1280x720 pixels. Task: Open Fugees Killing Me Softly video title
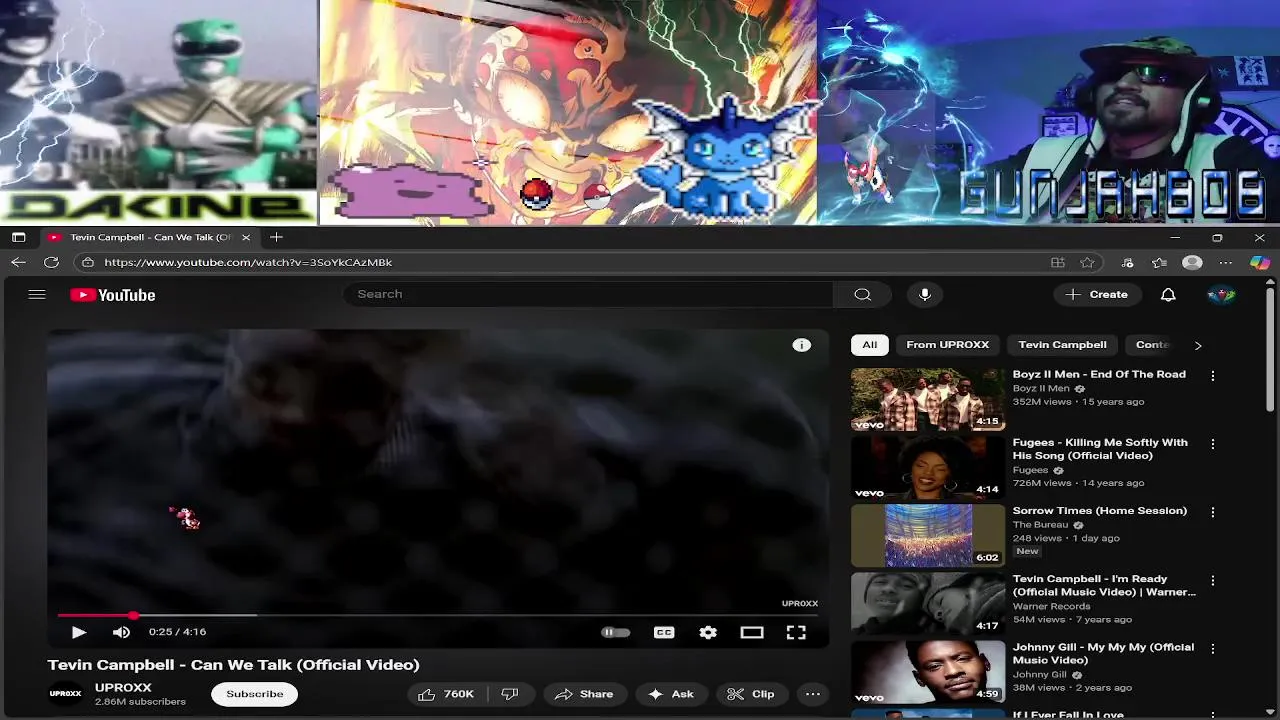point(1100,449)
